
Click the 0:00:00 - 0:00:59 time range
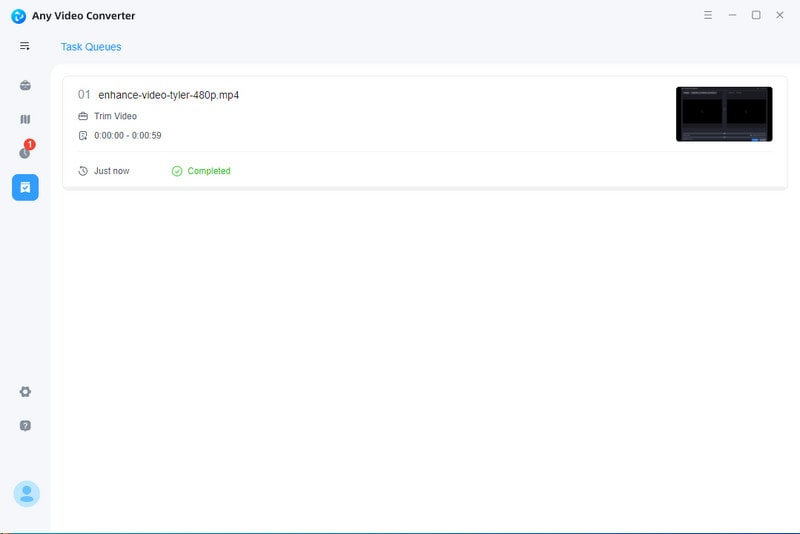[x=127, y=135]
